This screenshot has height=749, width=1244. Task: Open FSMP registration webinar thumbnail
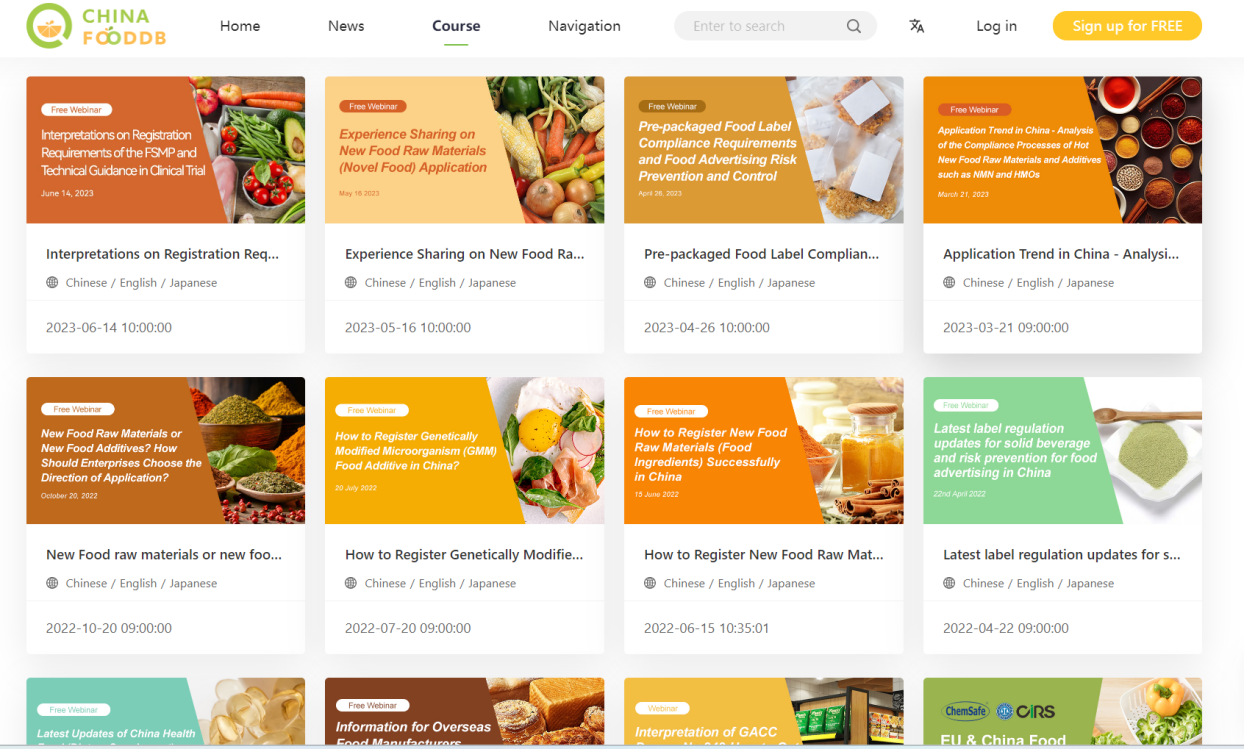click(x=165, y=150)
